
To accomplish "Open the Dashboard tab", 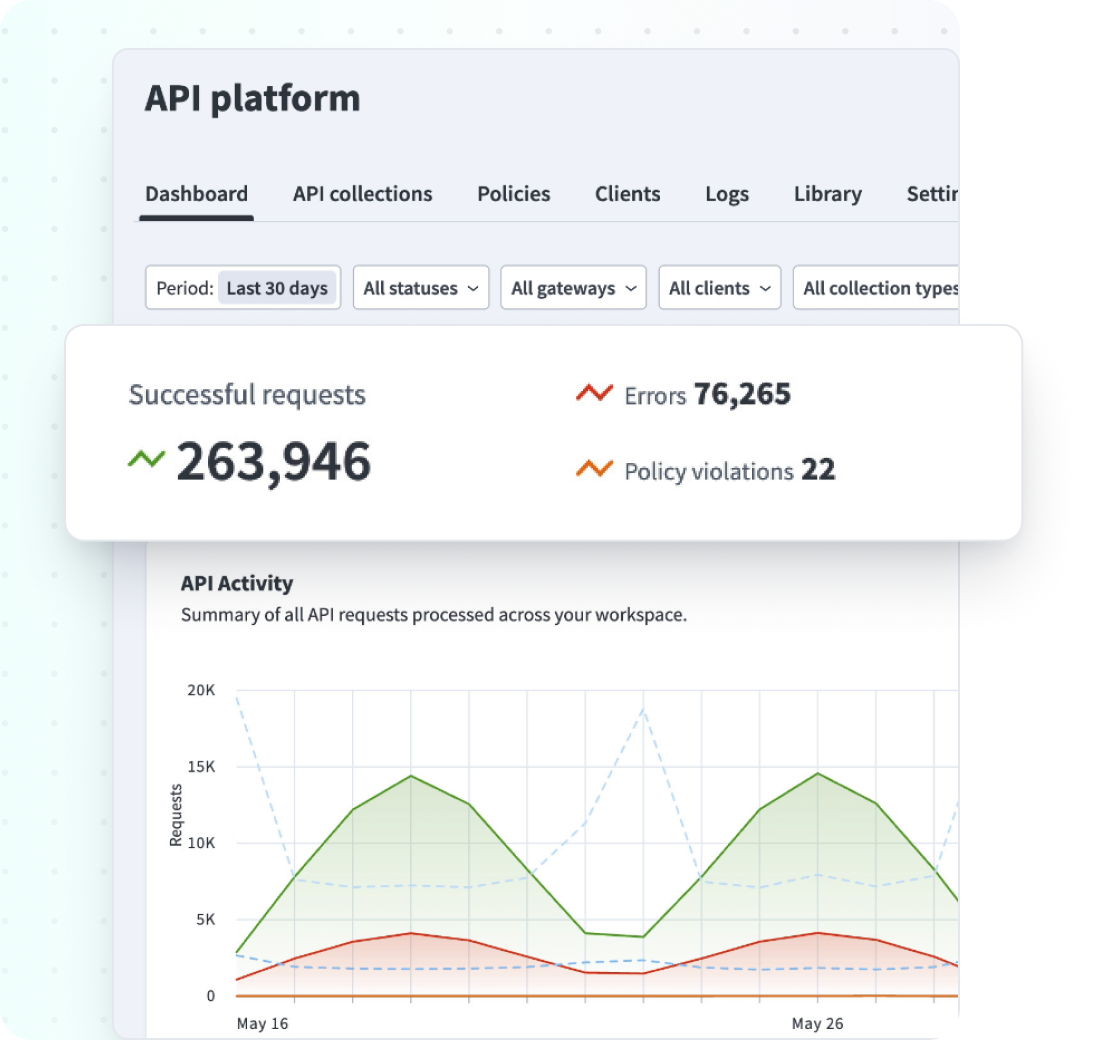I will (196, 194).
